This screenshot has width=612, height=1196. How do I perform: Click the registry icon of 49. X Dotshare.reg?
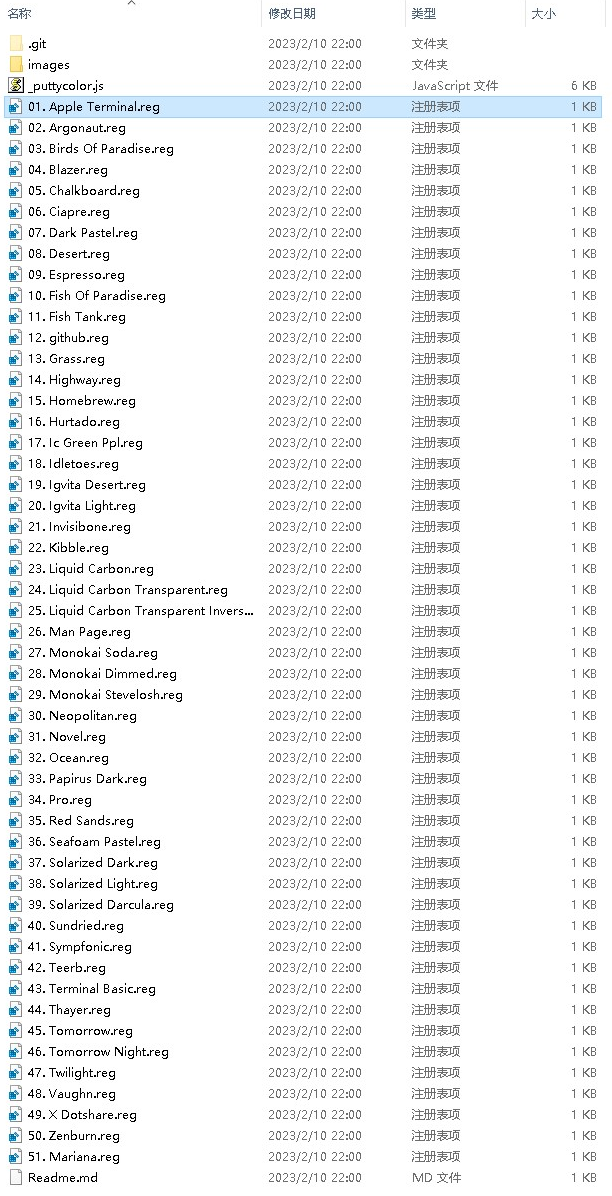16,1114
